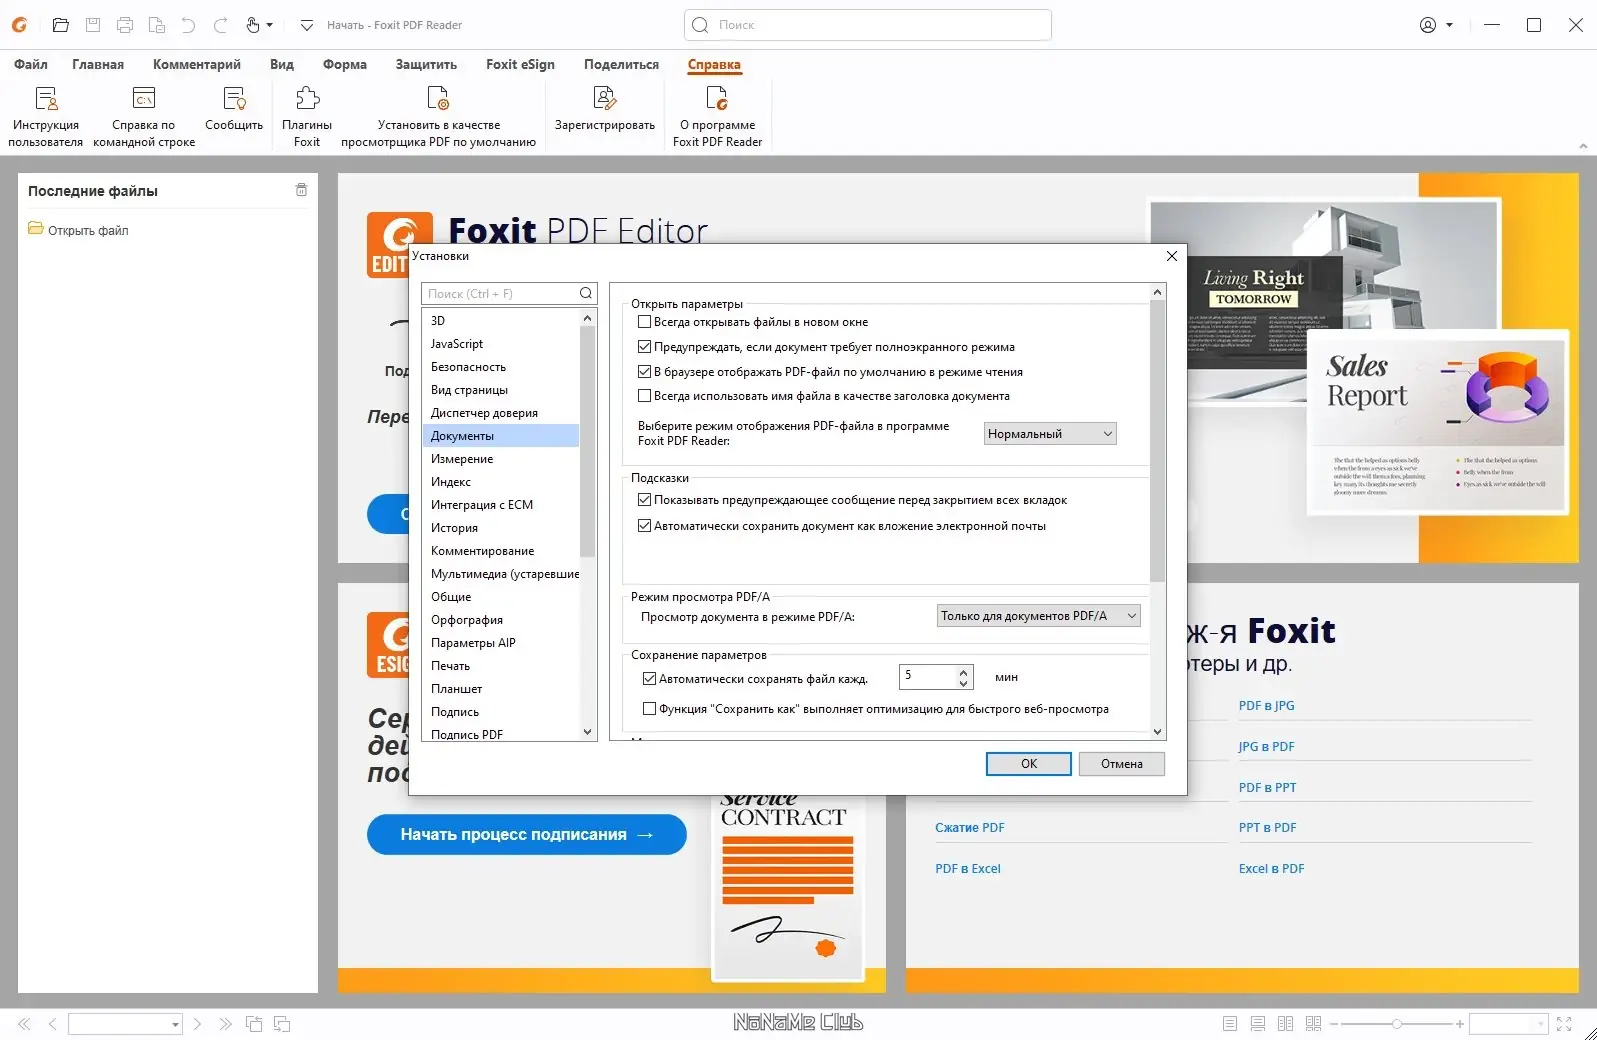Image resolution: width=1597 pixels, height=1040 pixels.
Task: Click the preferences category list scrollbar
Action: (x=587, y=440)
